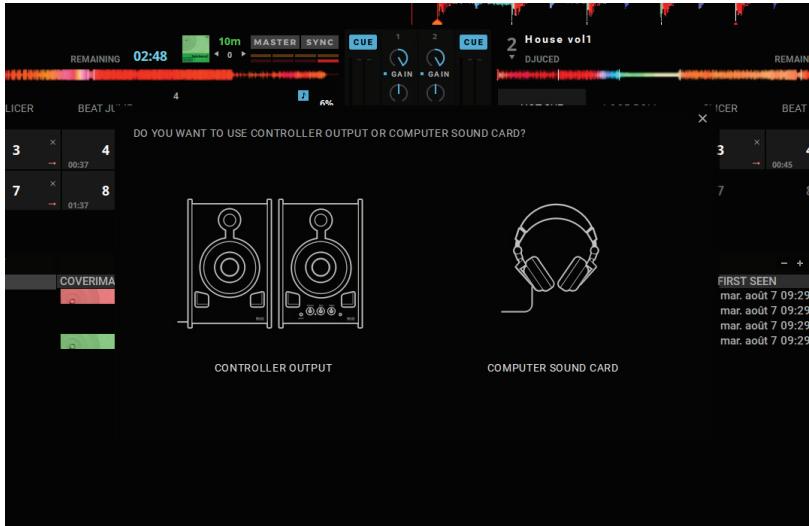The width and height of the screenshot is (809, 526).
Task: Click the plus zoom icon above FIRST SEEN
Action: coord(800,263)
